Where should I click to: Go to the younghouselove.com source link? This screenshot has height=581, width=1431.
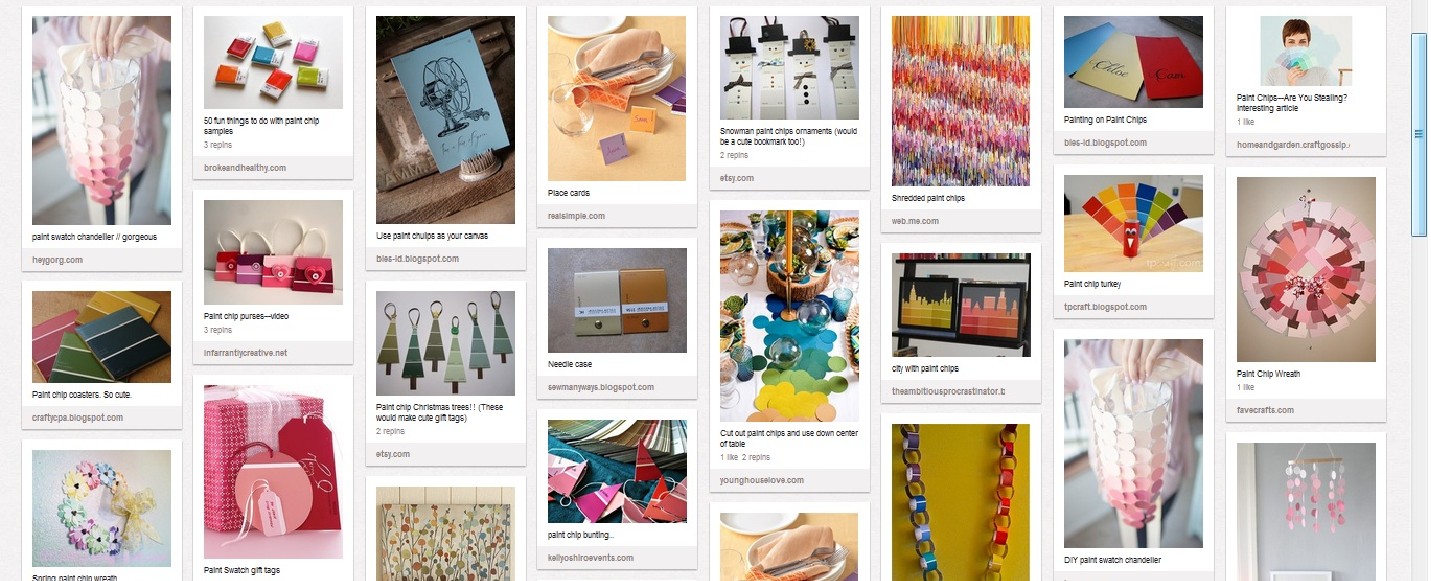pos(761,480)
